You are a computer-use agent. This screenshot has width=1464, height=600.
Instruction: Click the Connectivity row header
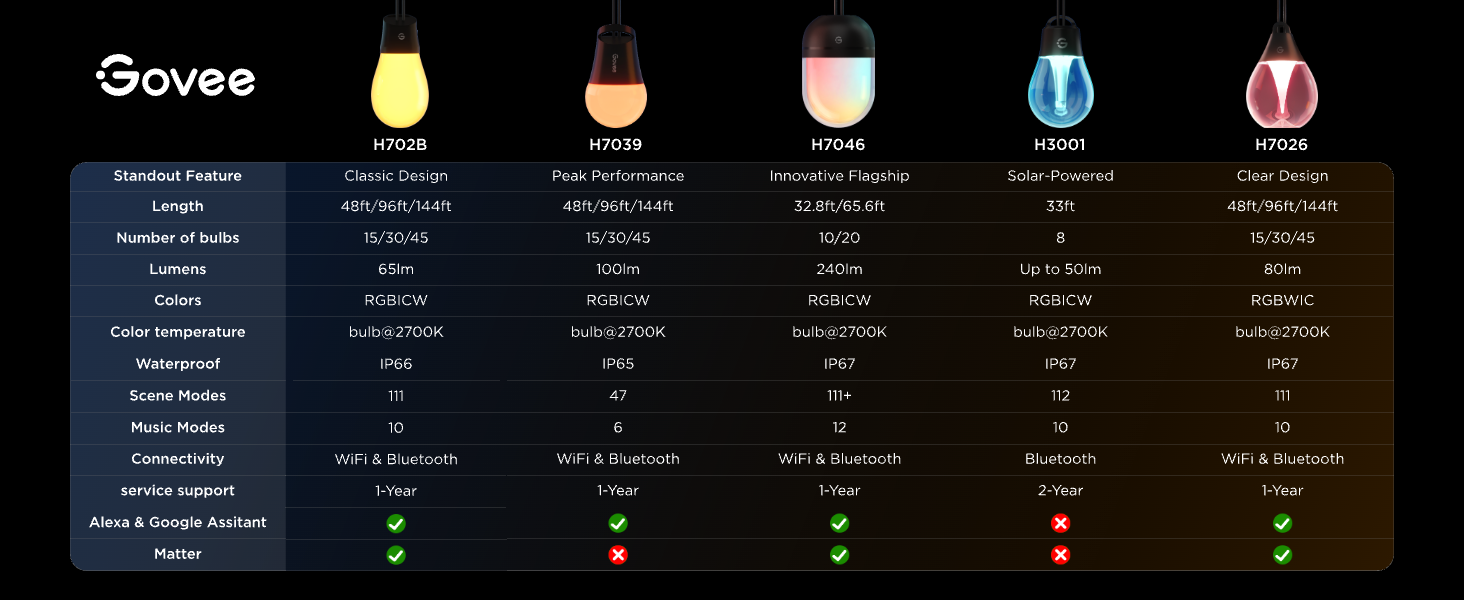(178, 459)
